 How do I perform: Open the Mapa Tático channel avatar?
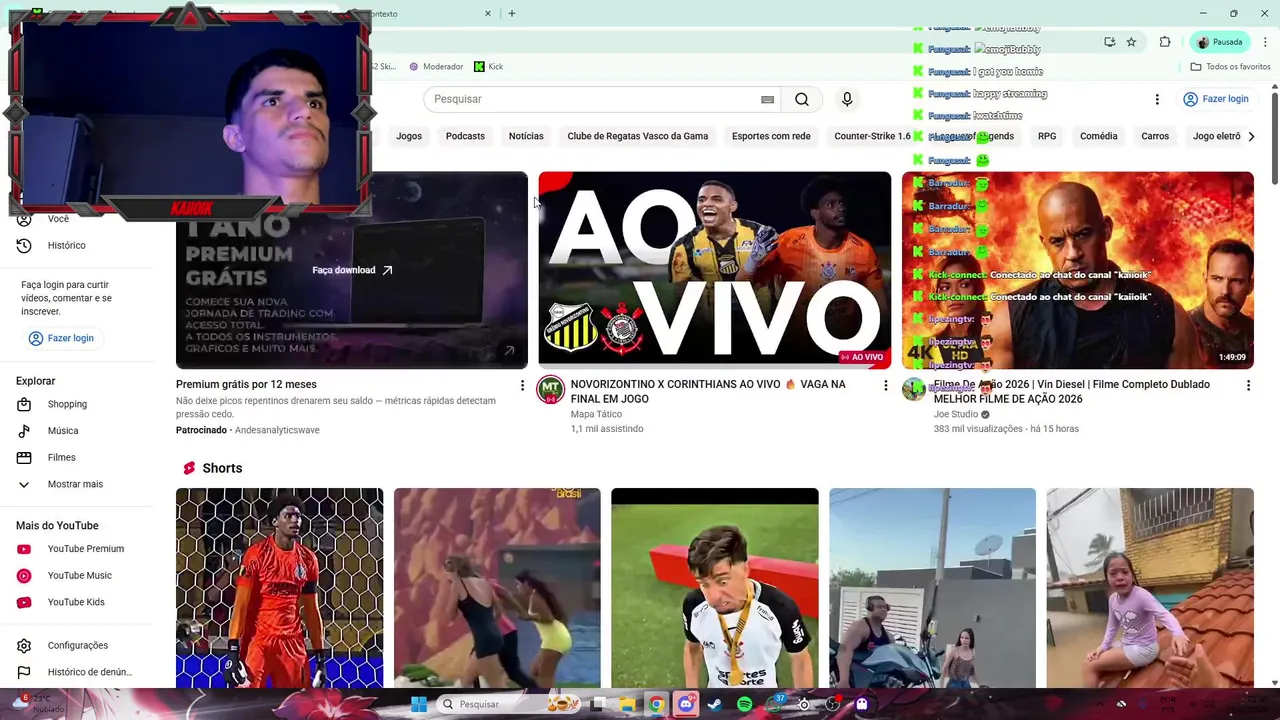point(551,390)
